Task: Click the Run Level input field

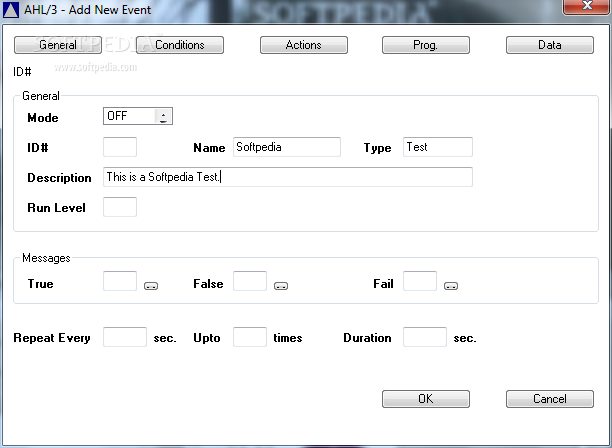Action: (x=120, y=207)
